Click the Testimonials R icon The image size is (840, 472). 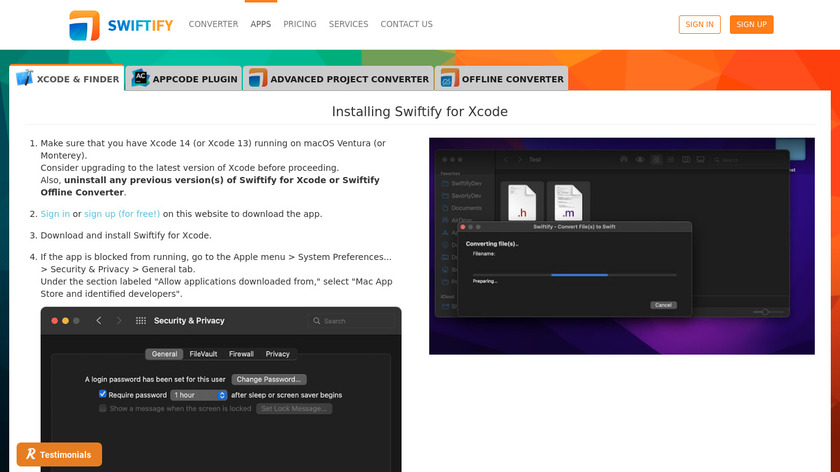[x=31, y=454]
